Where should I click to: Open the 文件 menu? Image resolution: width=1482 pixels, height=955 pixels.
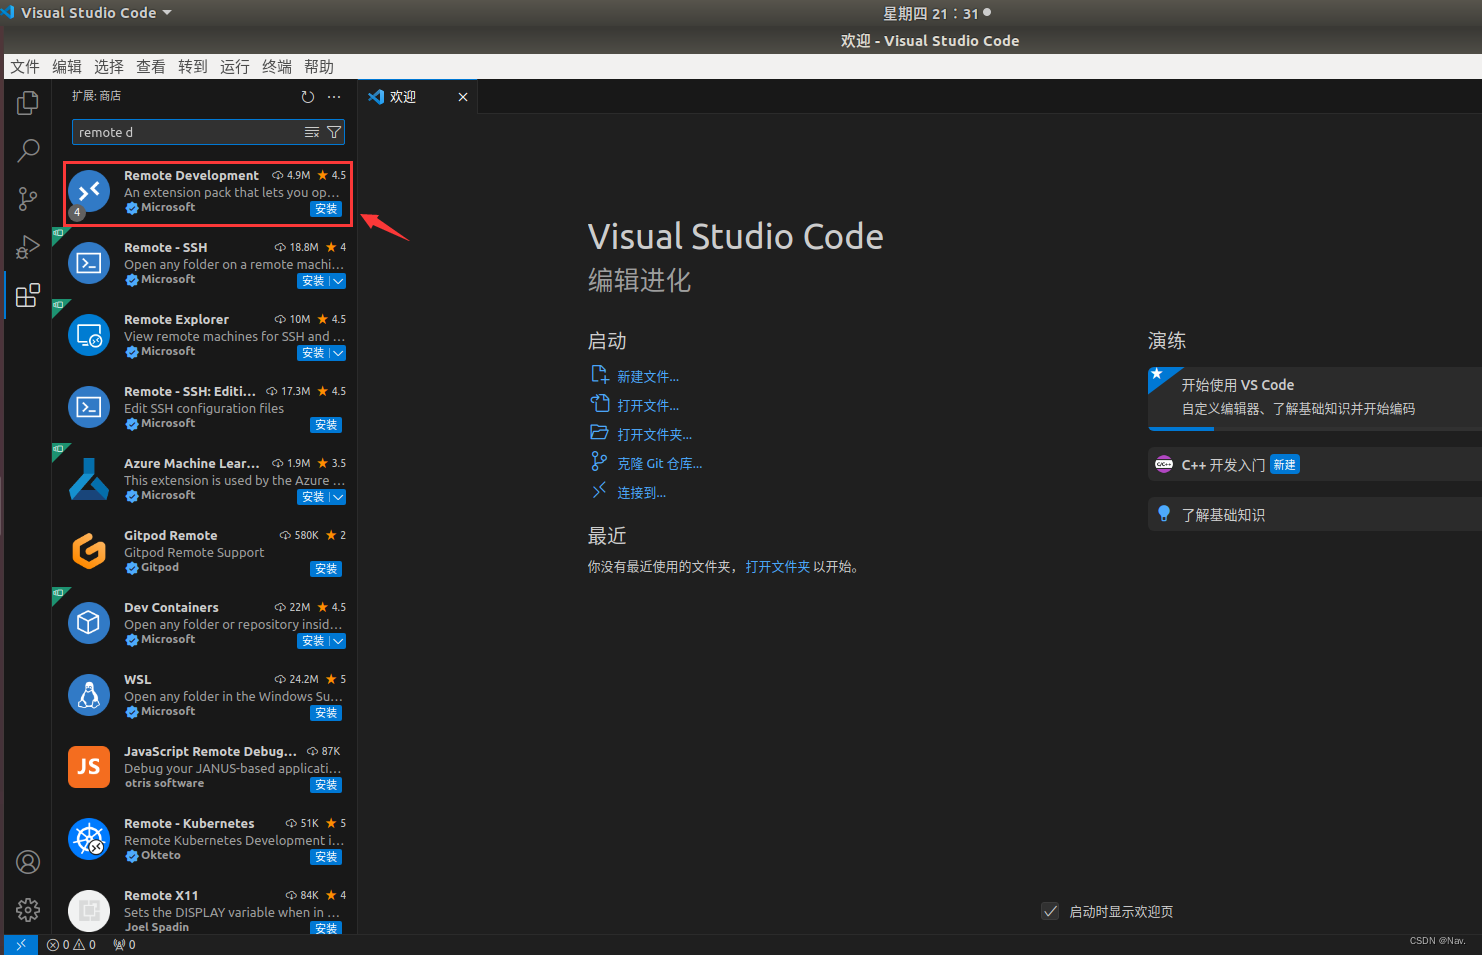25,67
